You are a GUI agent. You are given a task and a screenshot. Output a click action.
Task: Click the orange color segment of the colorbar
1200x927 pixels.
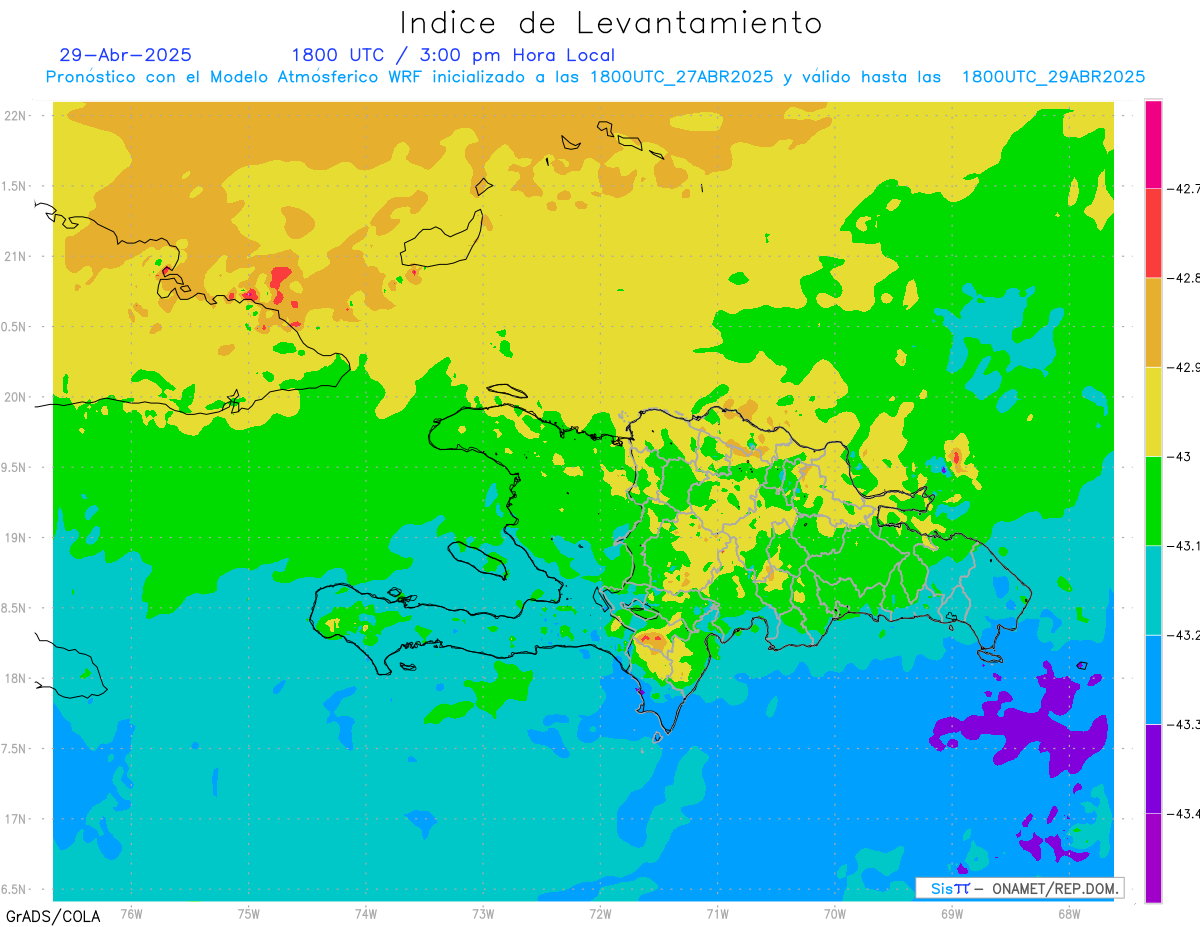point(1153,322)
